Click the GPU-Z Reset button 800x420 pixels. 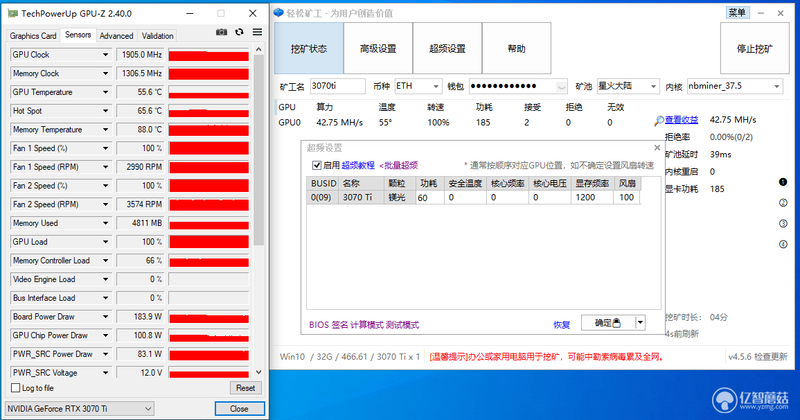coord(245,388)
